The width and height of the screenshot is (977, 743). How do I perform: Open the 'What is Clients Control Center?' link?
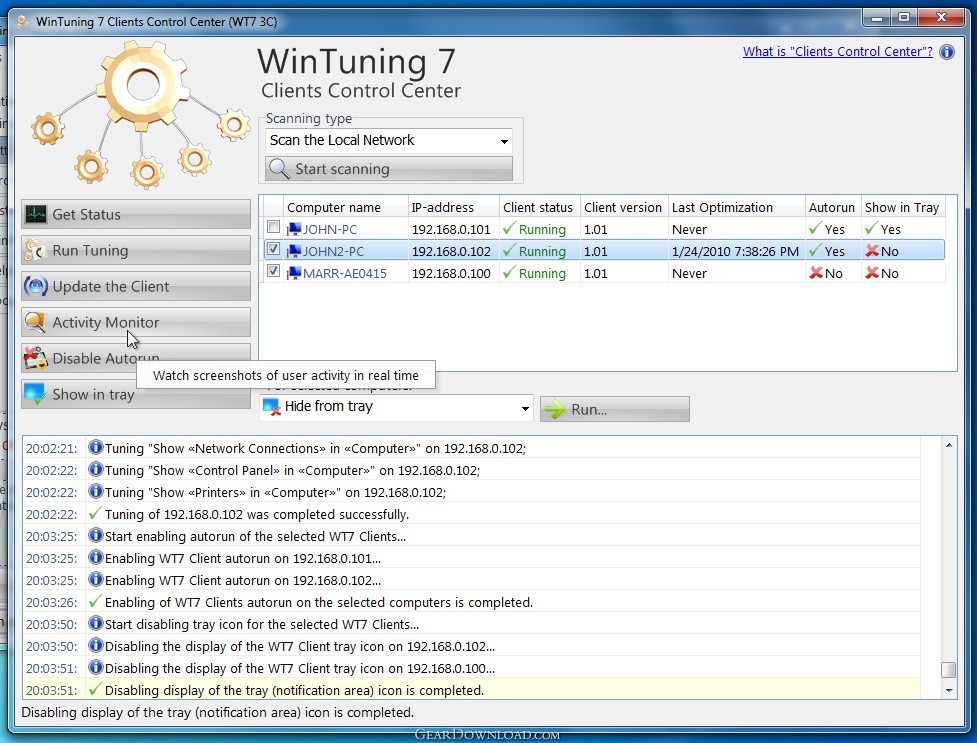(x=837, y=52)
